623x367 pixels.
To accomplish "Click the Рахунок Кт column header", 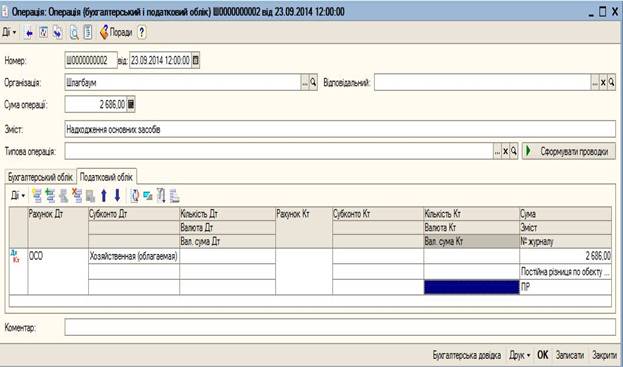I will (304, 227).
